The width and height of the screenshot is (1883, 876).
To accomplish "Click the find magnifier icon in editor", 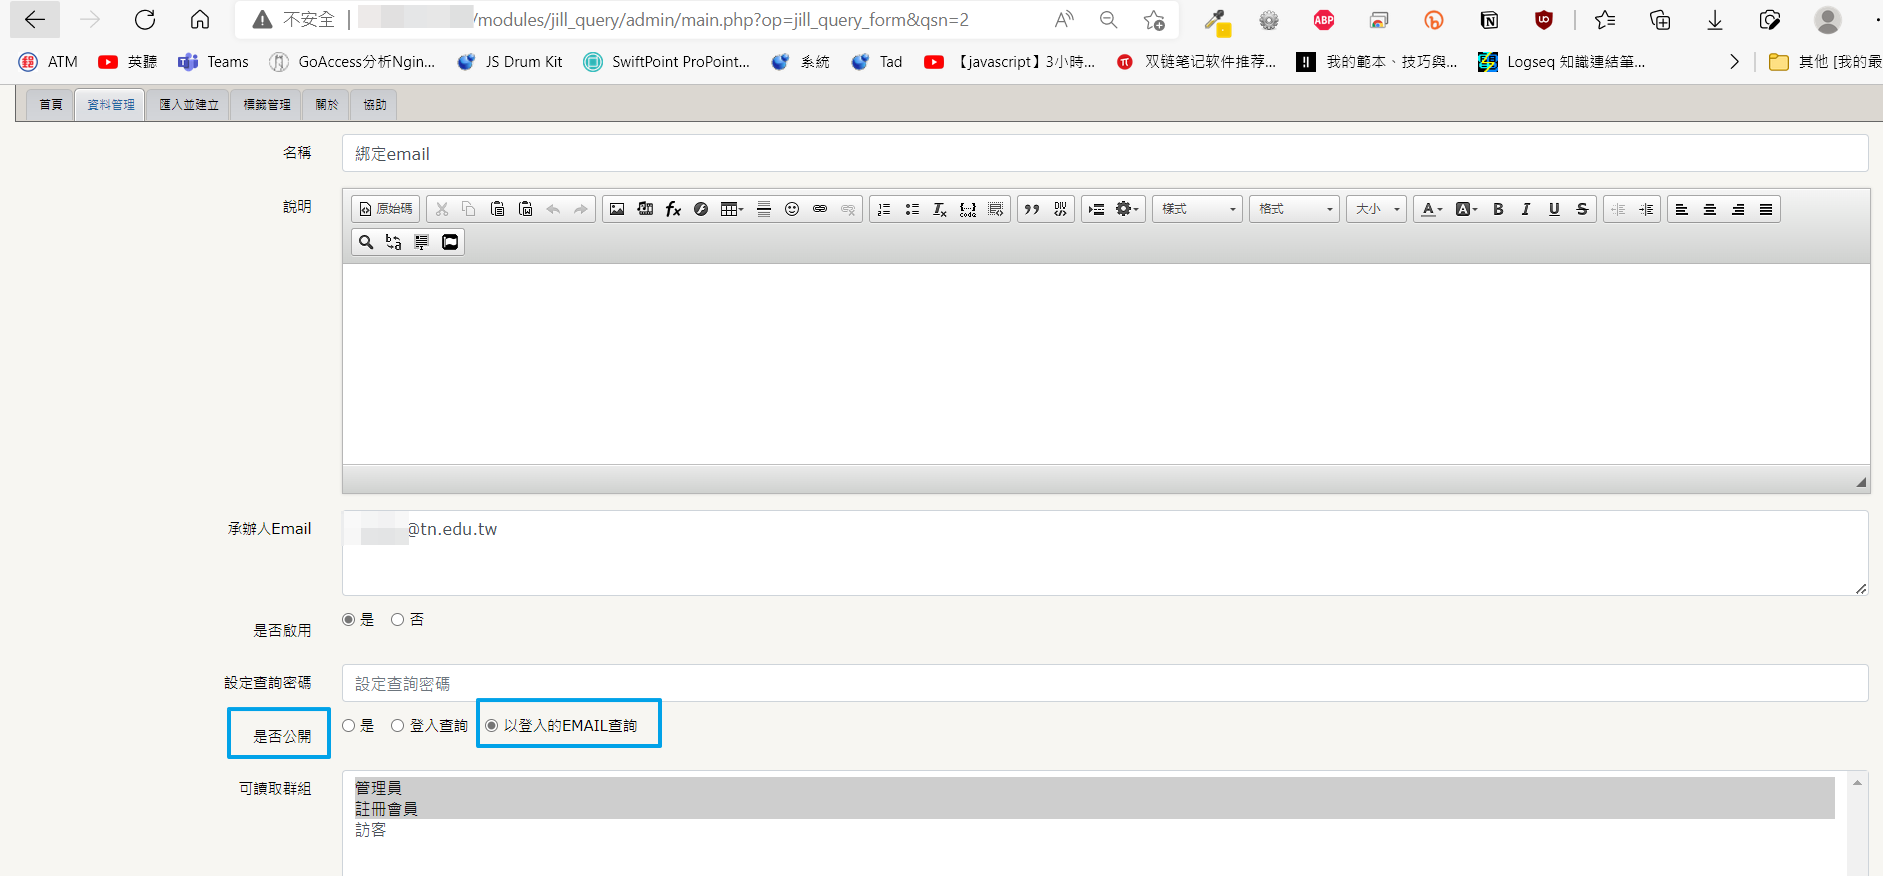I will (x=366, y=242).
